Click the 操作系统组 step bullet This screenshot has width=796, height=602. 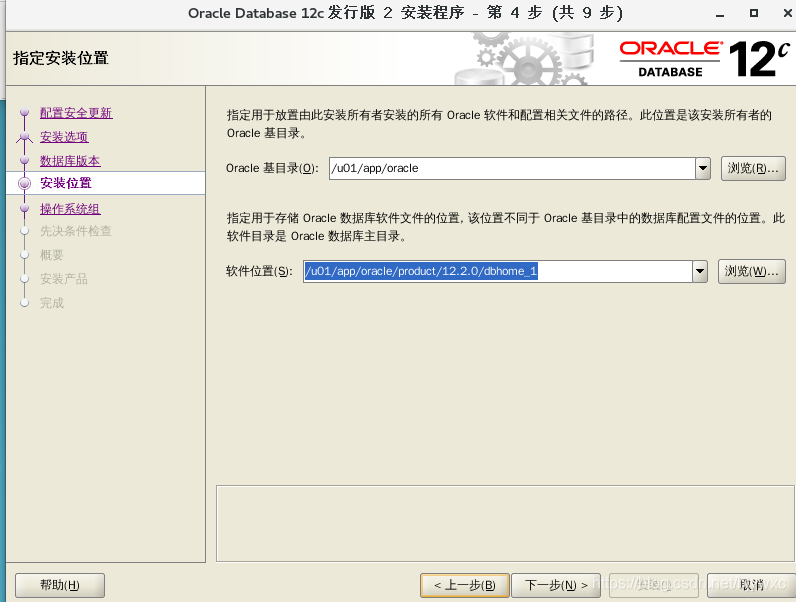pyautogui.click(x=24, y=208)
